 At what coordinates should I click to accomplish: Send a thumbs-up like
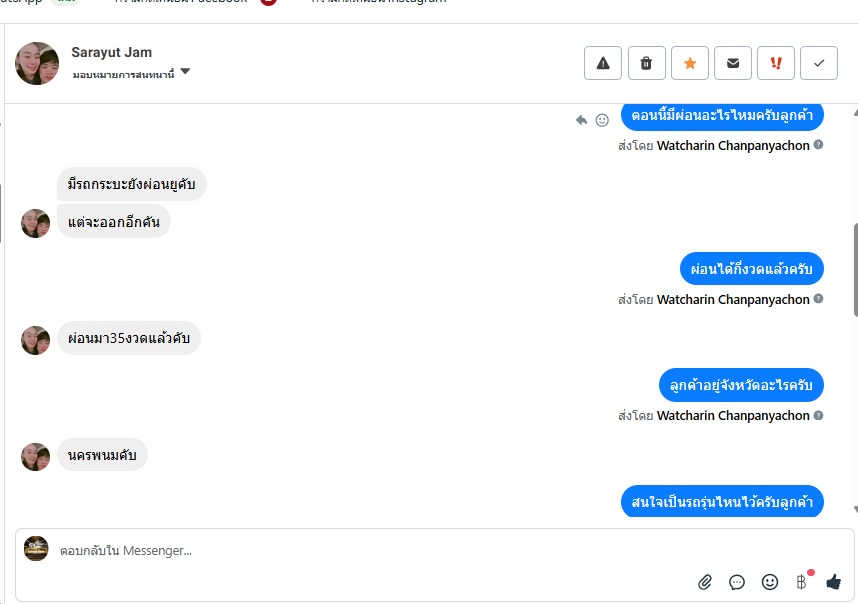[x=833, y=582]
